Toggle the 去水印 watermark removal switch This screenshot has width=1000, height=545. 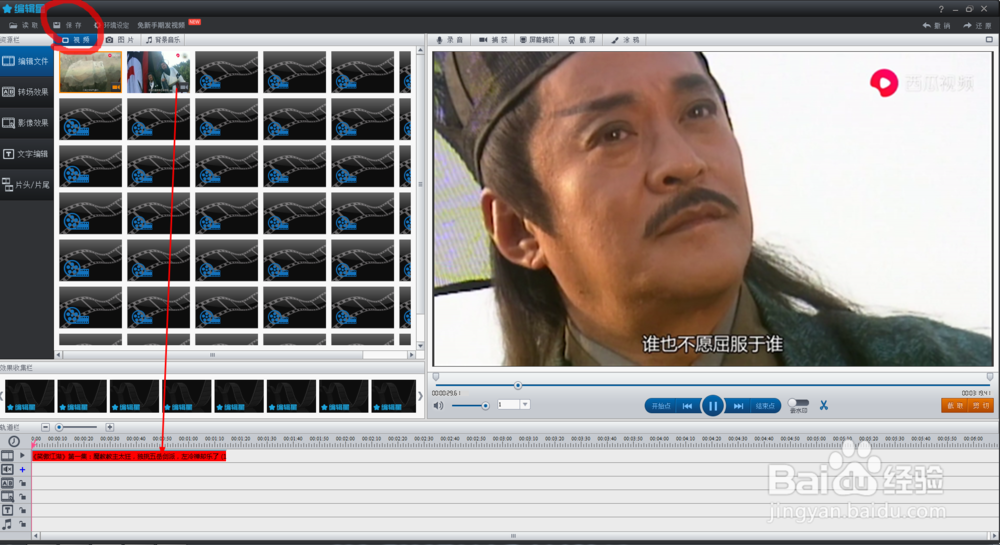point(798,403)
